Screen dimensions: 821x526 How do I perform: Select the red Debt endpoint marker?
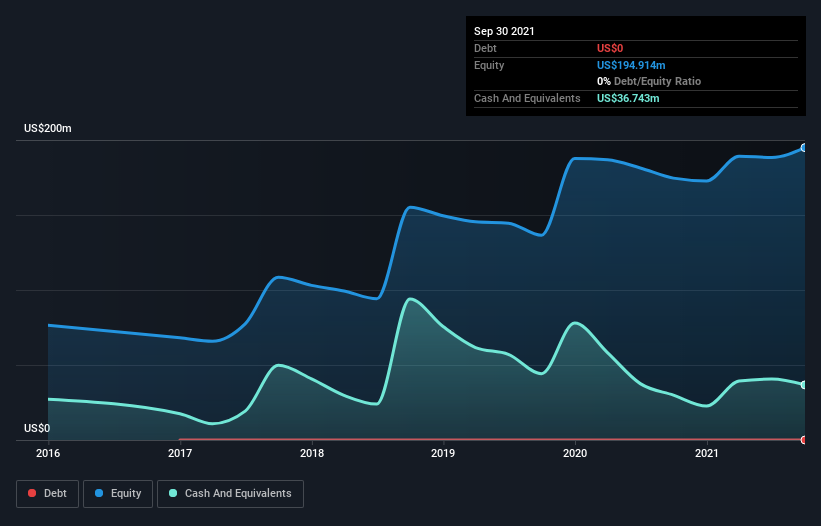pyautogui.click(x=804, y=440)
